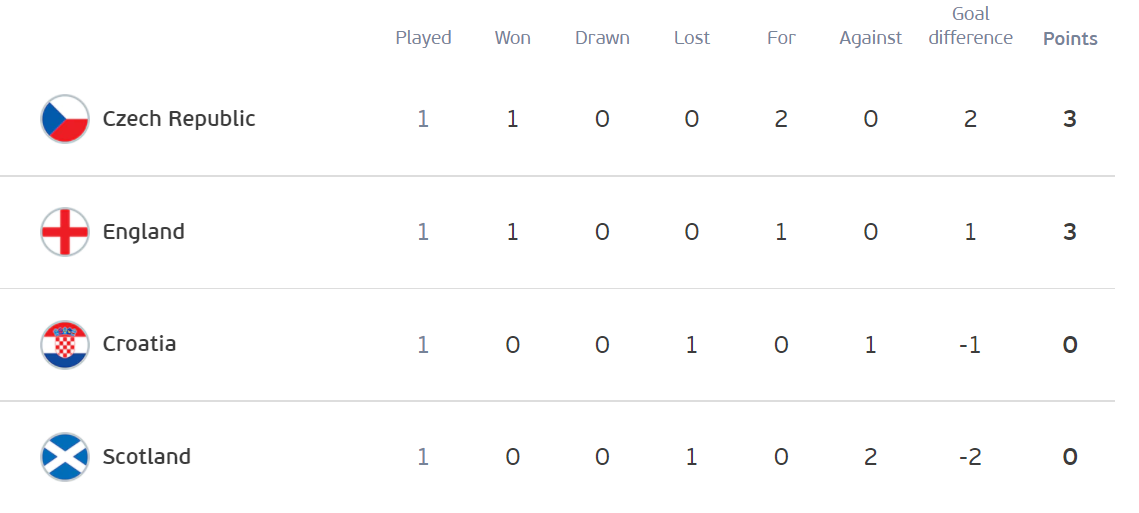Click the Croatia flag icon
The height and width of the screenshot is (513, 1139).
pos(65,344)
